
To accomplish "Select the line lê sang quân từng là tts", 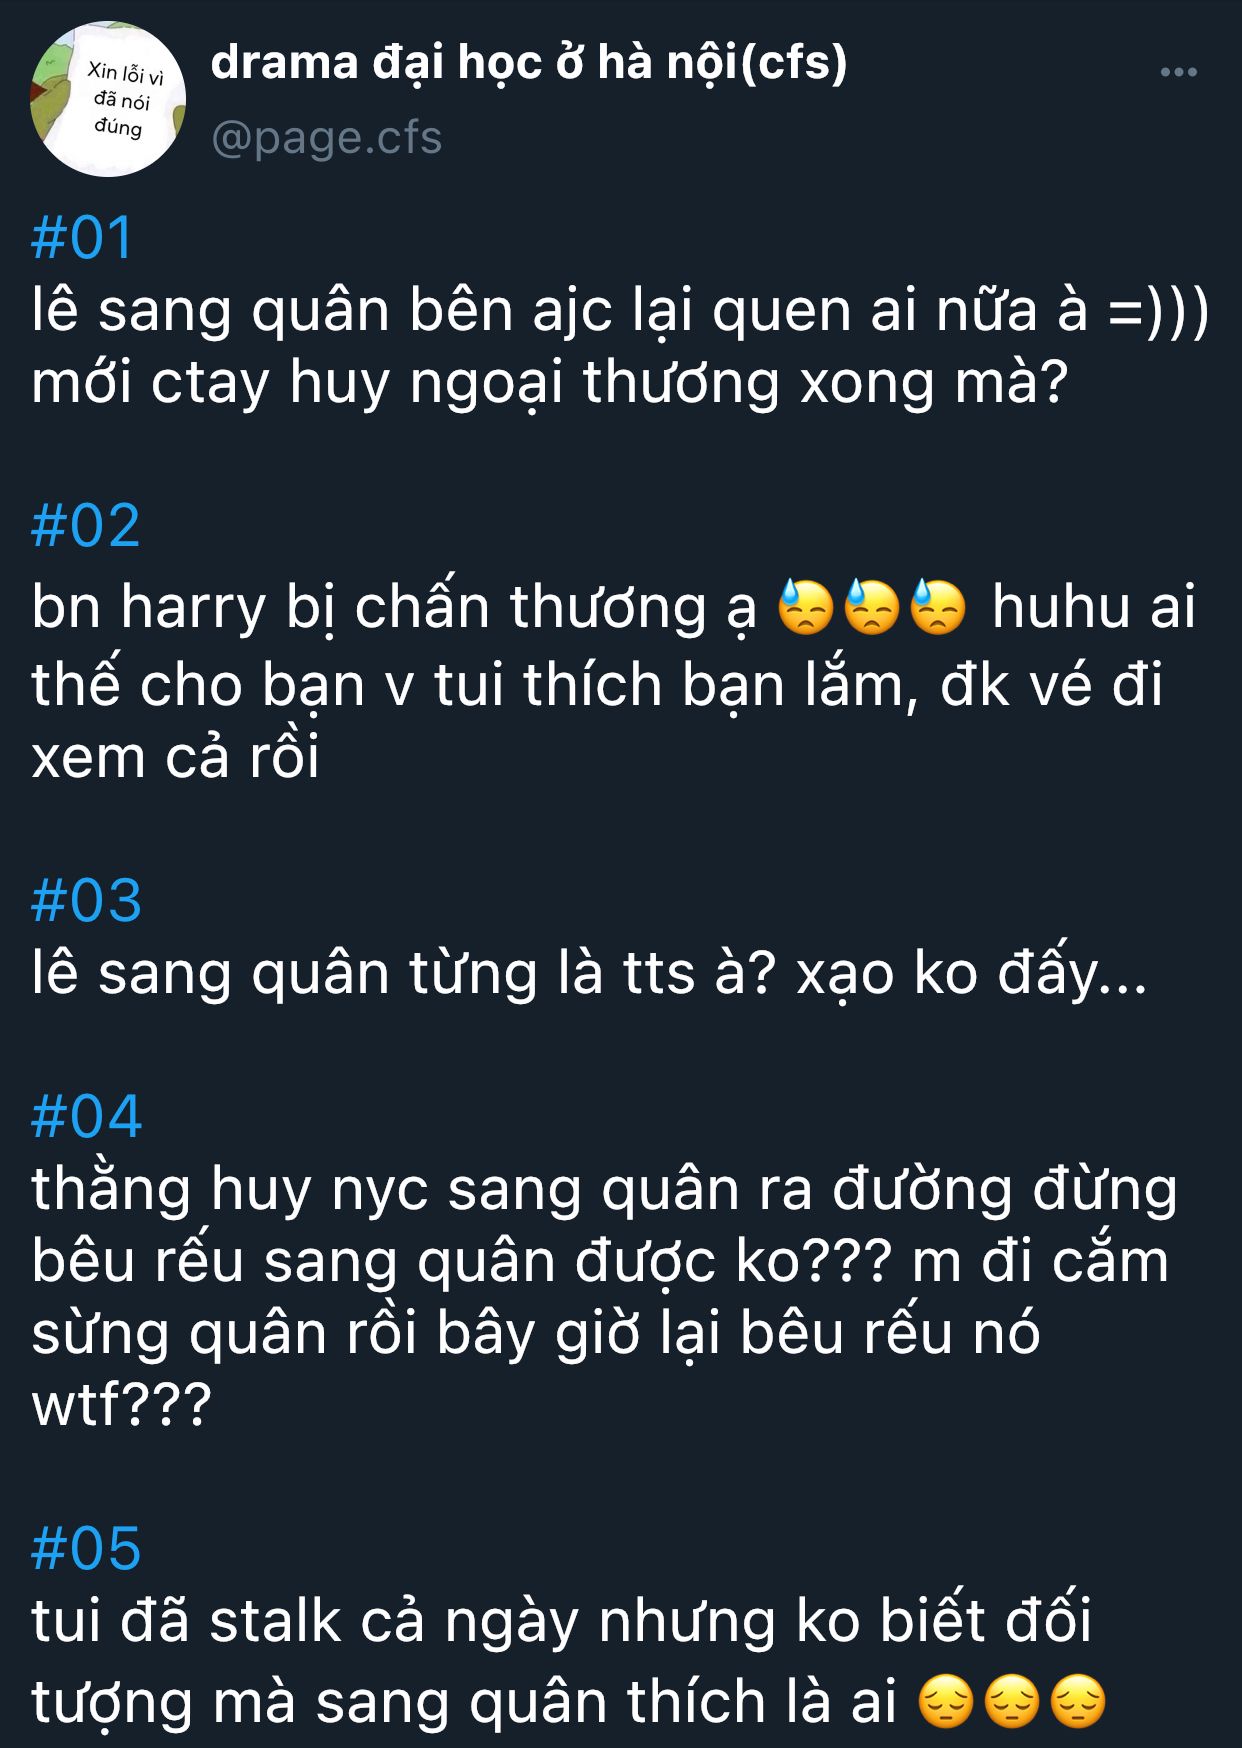I will (x=589, y=972).
